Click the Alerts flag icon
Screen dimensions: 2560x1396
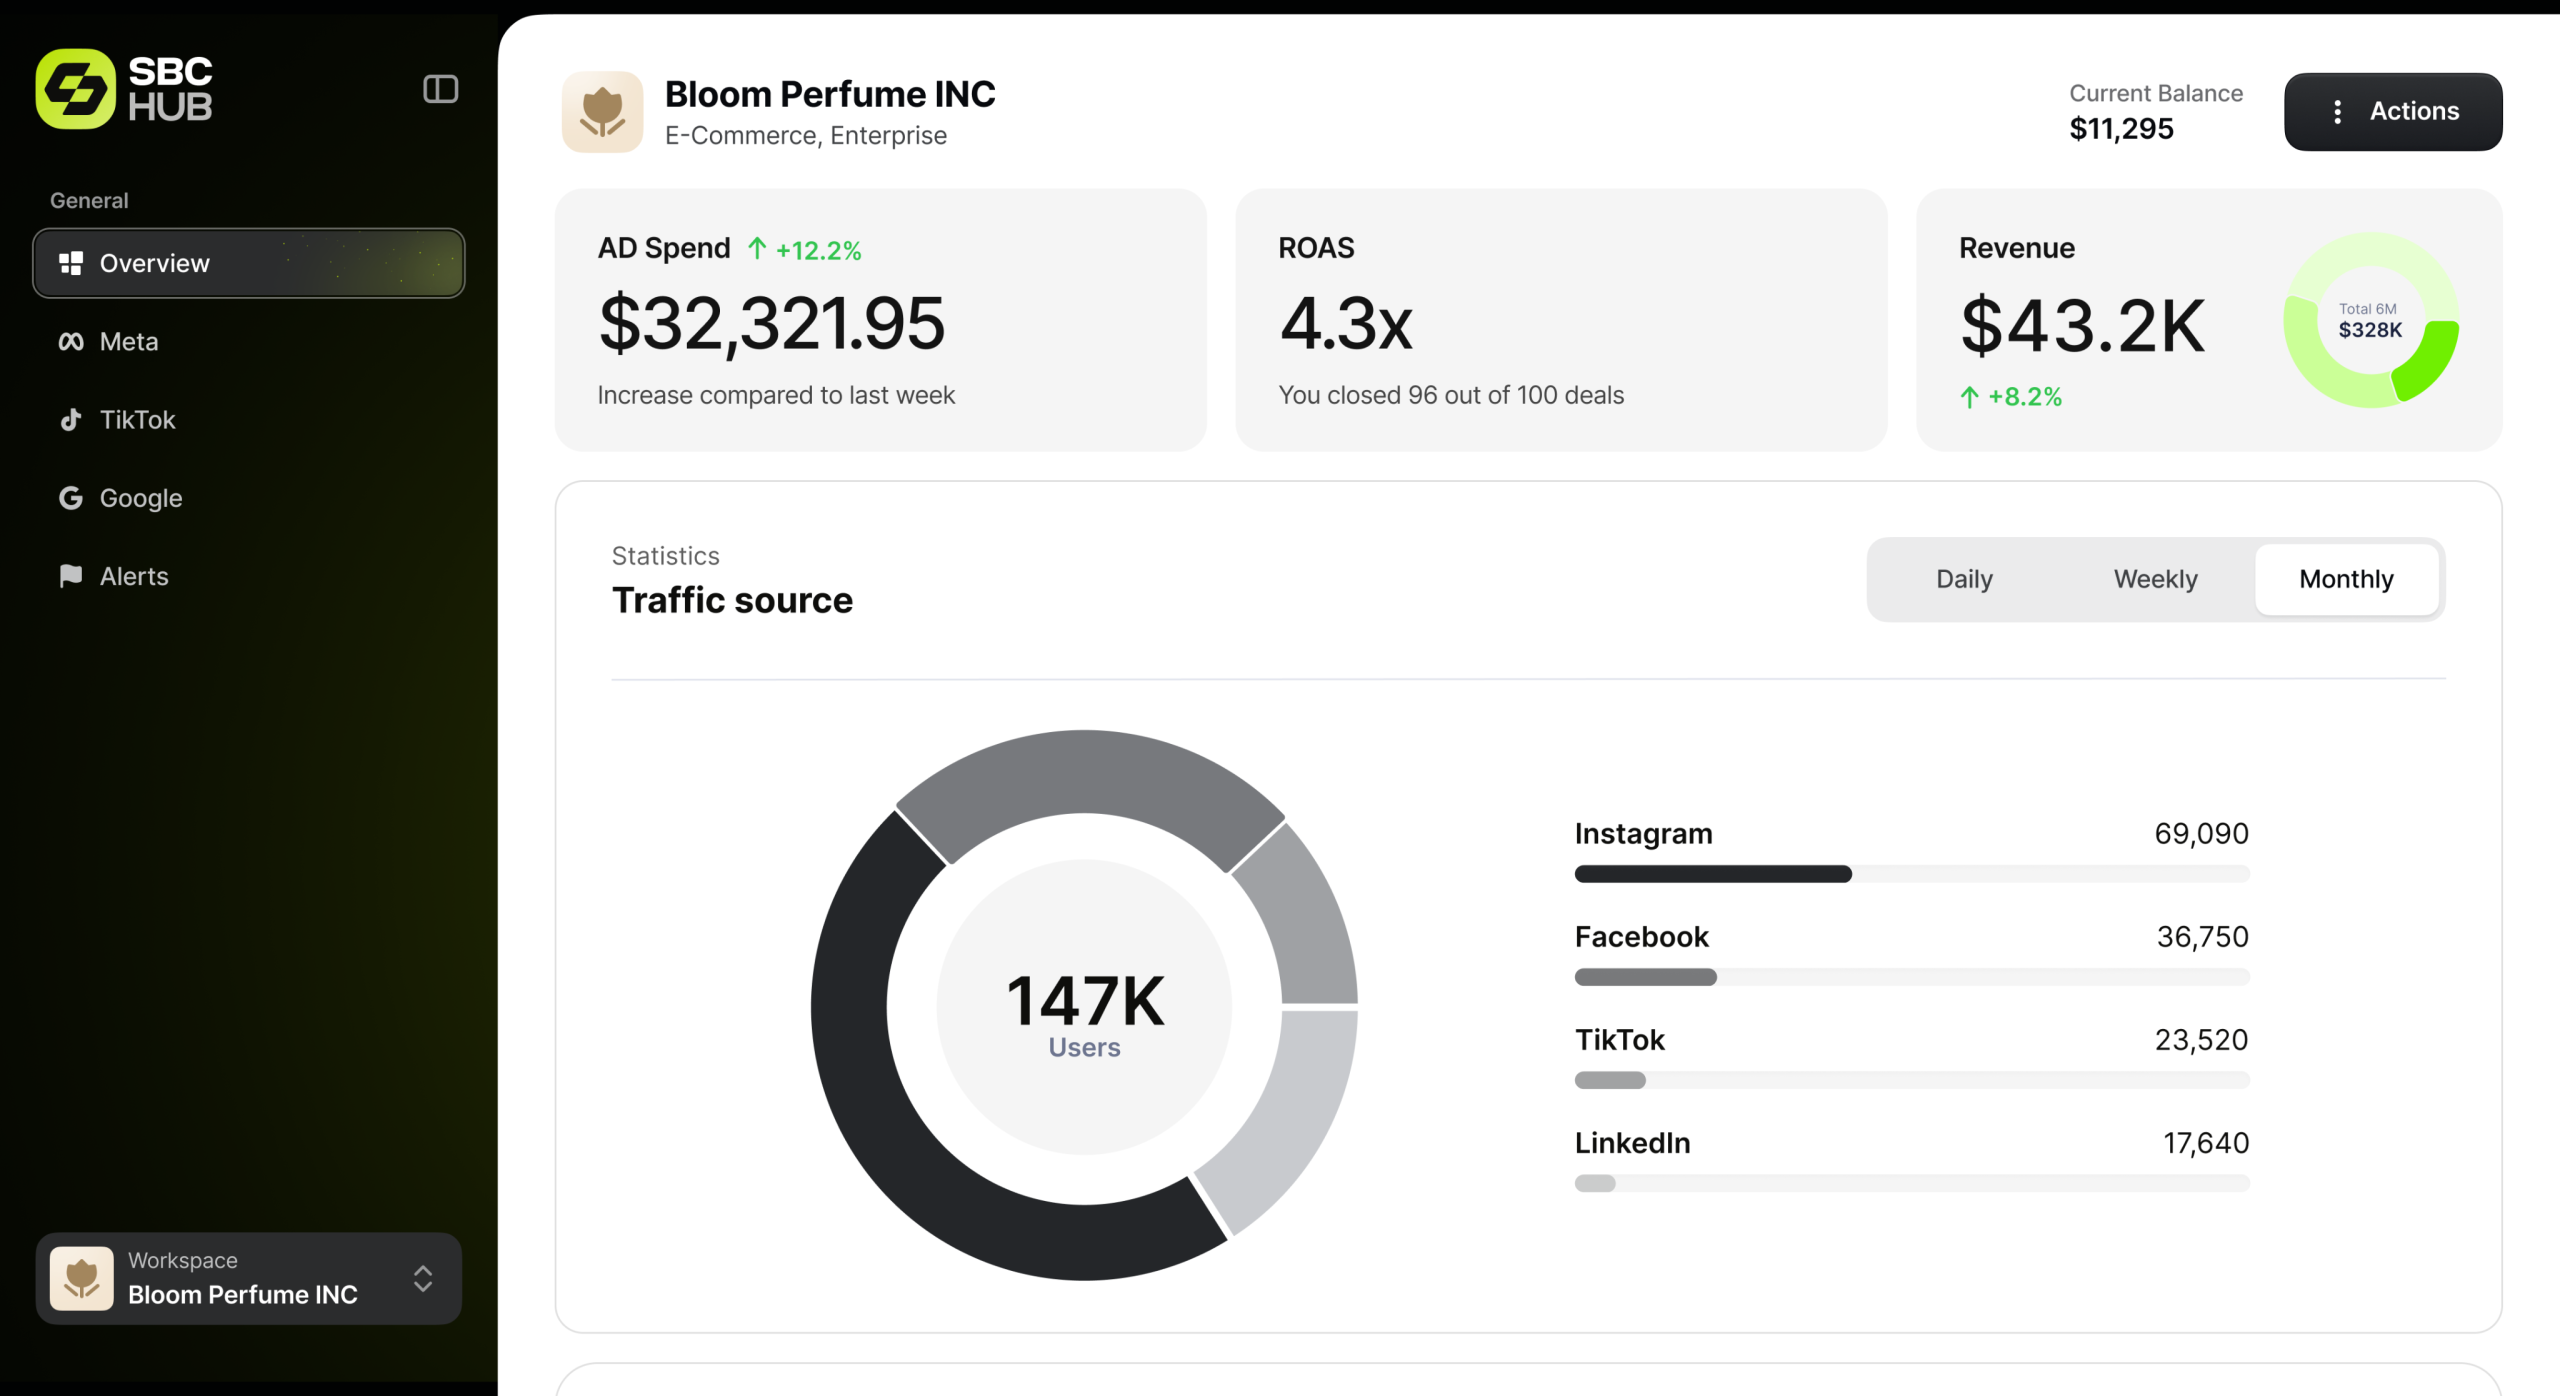pos(71,576)
